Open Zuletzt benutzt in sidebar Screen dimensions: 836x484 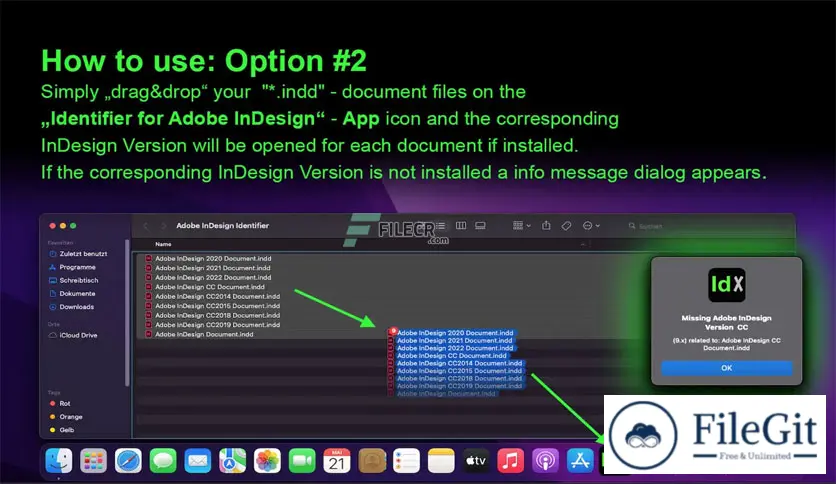(78, 254)
